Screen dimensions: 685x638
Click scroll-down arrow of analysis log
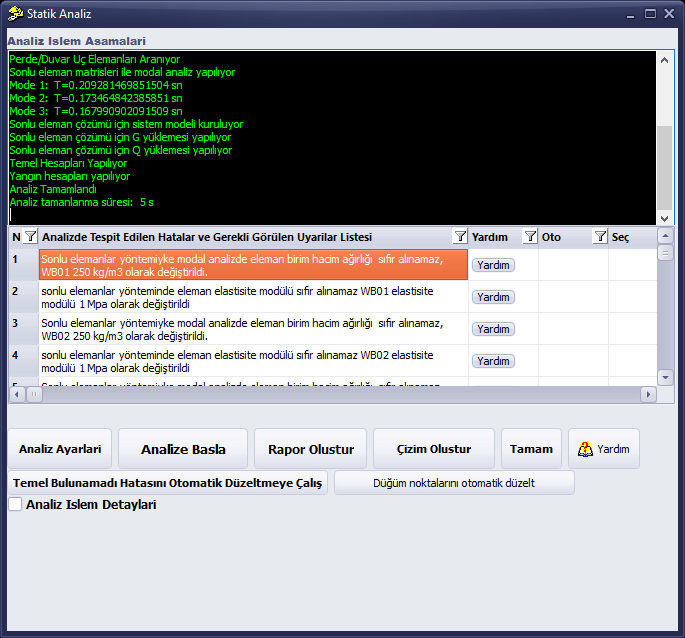pos(664,218)
